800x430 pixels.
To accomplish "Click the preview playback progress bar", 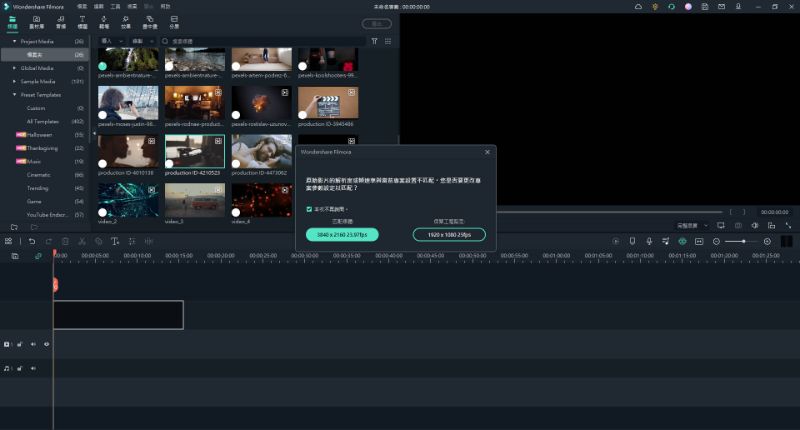I will pyautogui.click(x=610, y=212).
